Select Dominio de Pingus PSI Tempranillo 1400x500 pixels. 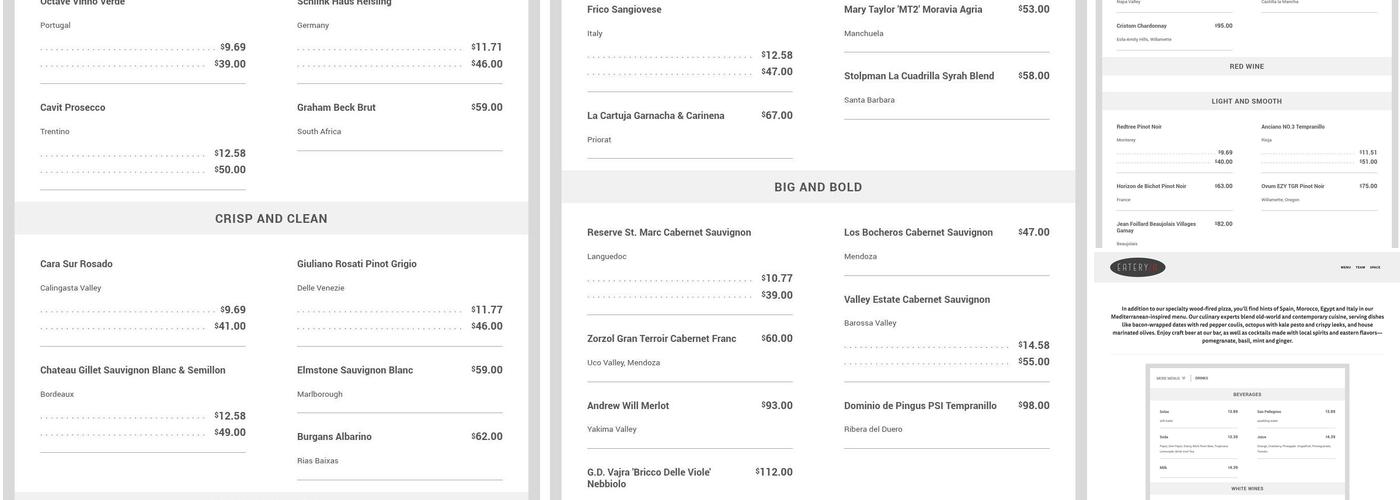point(920,406)
